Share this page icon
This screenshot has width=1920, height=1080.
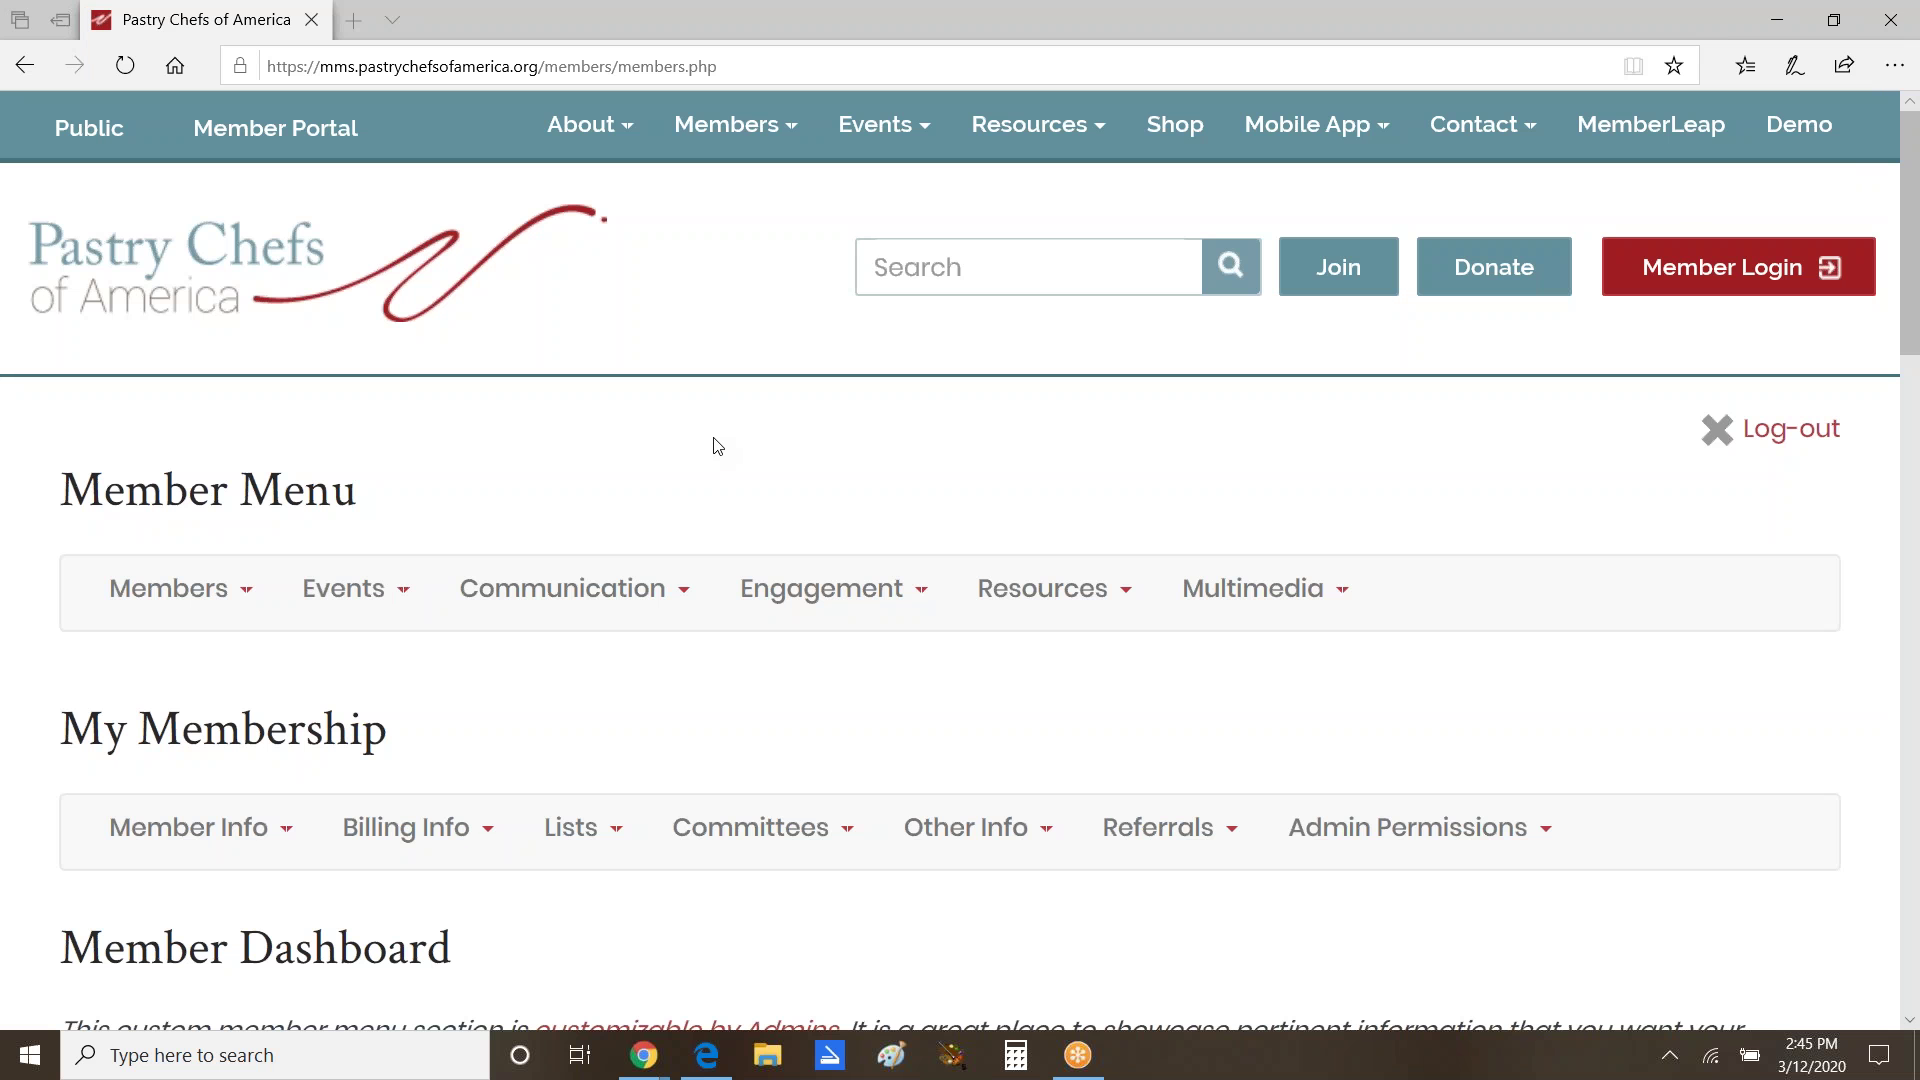(x=1844, y=66)
